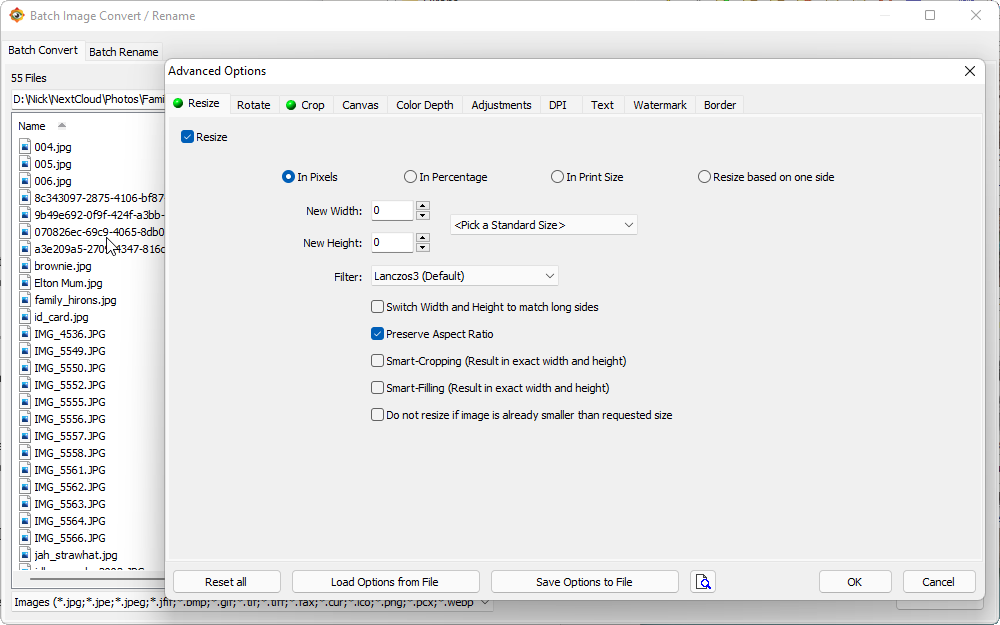The width and height of the screenshot is (1000, 625).
Task: Disable Preserve Aspect Ratio
Action: [x=377, y=334]
